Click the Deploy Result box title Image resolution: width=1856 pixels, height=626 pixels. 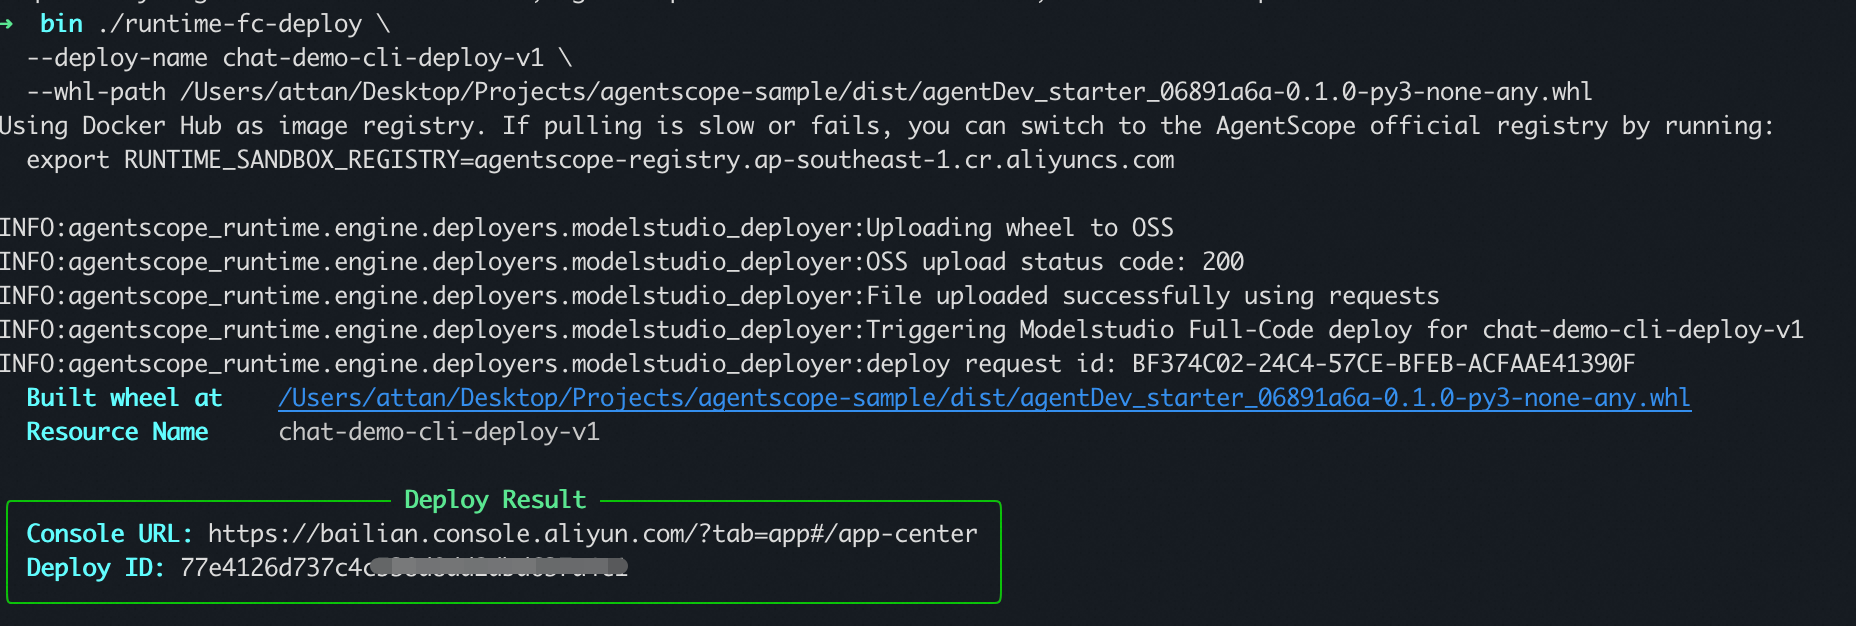pyautogui.click(x=495, y=500)
